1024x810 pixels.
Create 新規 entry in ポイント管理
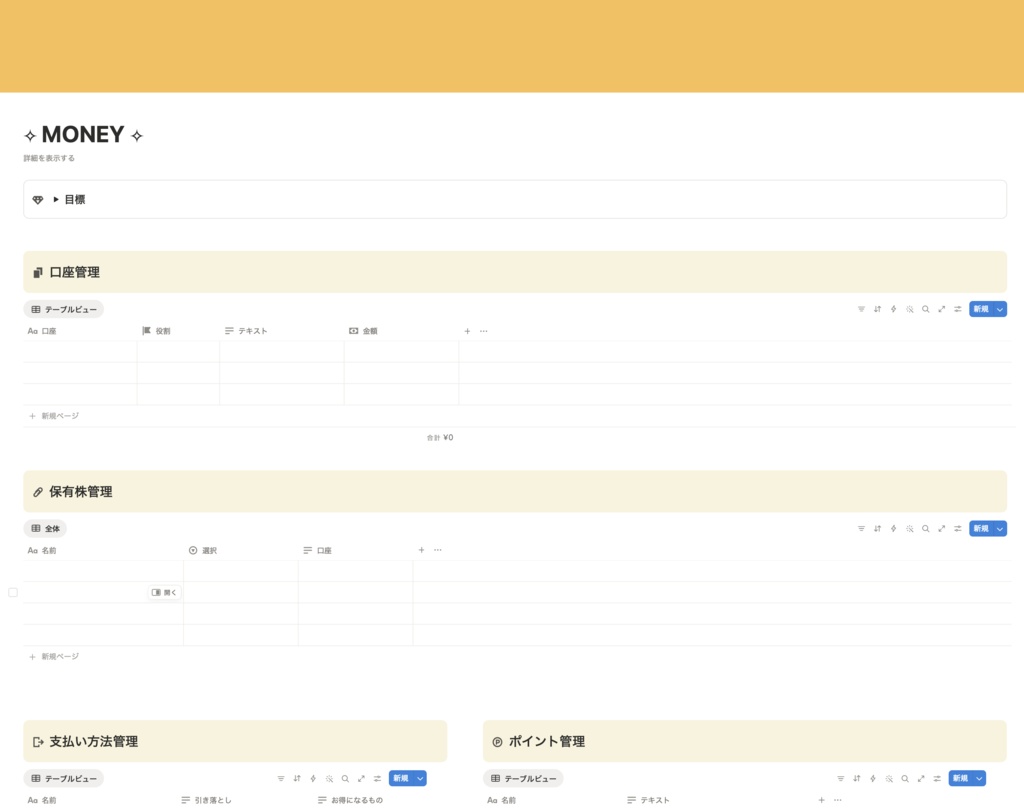click(x=961, y=779)
